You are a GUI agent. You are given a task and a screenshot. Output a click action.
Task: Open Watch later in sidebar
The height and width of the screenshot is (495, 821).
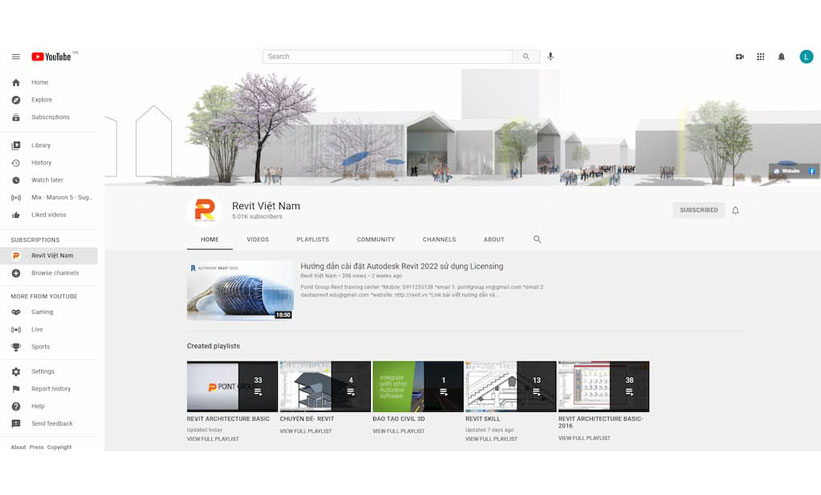click(x=47, y=180)
